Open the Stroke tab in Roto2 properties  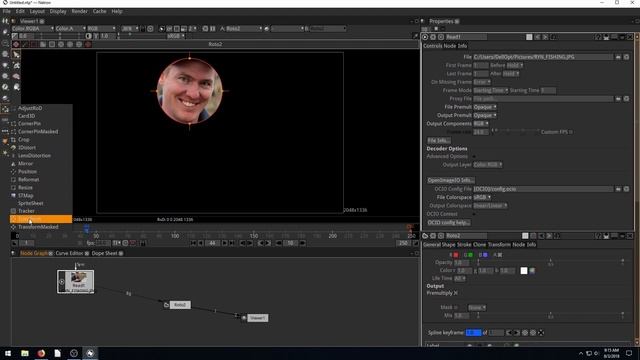(464, 244)
